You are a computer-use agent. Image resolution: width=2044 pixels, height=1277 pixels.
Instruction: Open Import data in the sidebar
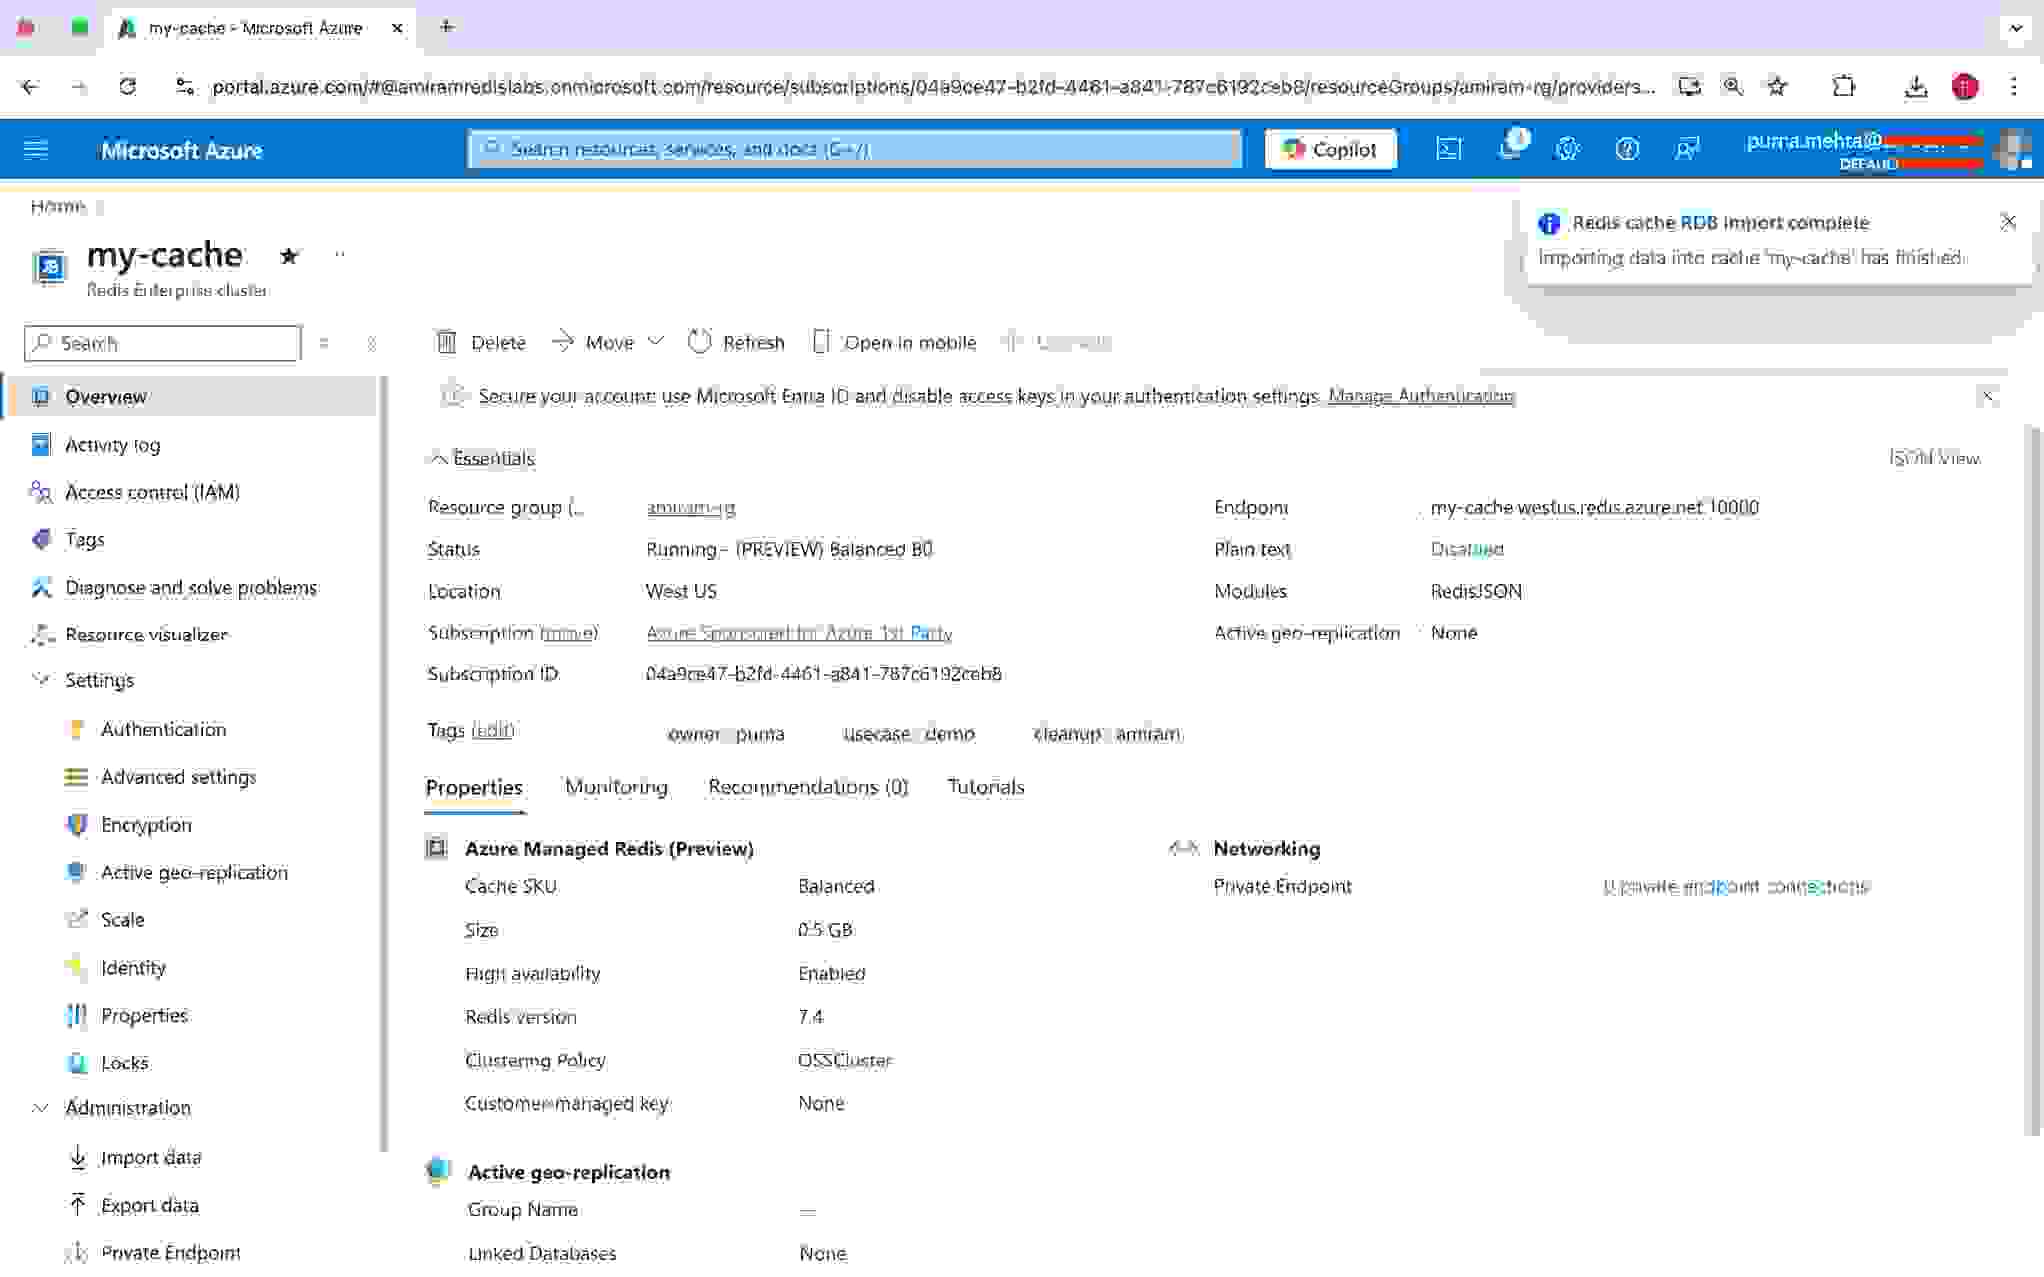[x=150, y=1158]
